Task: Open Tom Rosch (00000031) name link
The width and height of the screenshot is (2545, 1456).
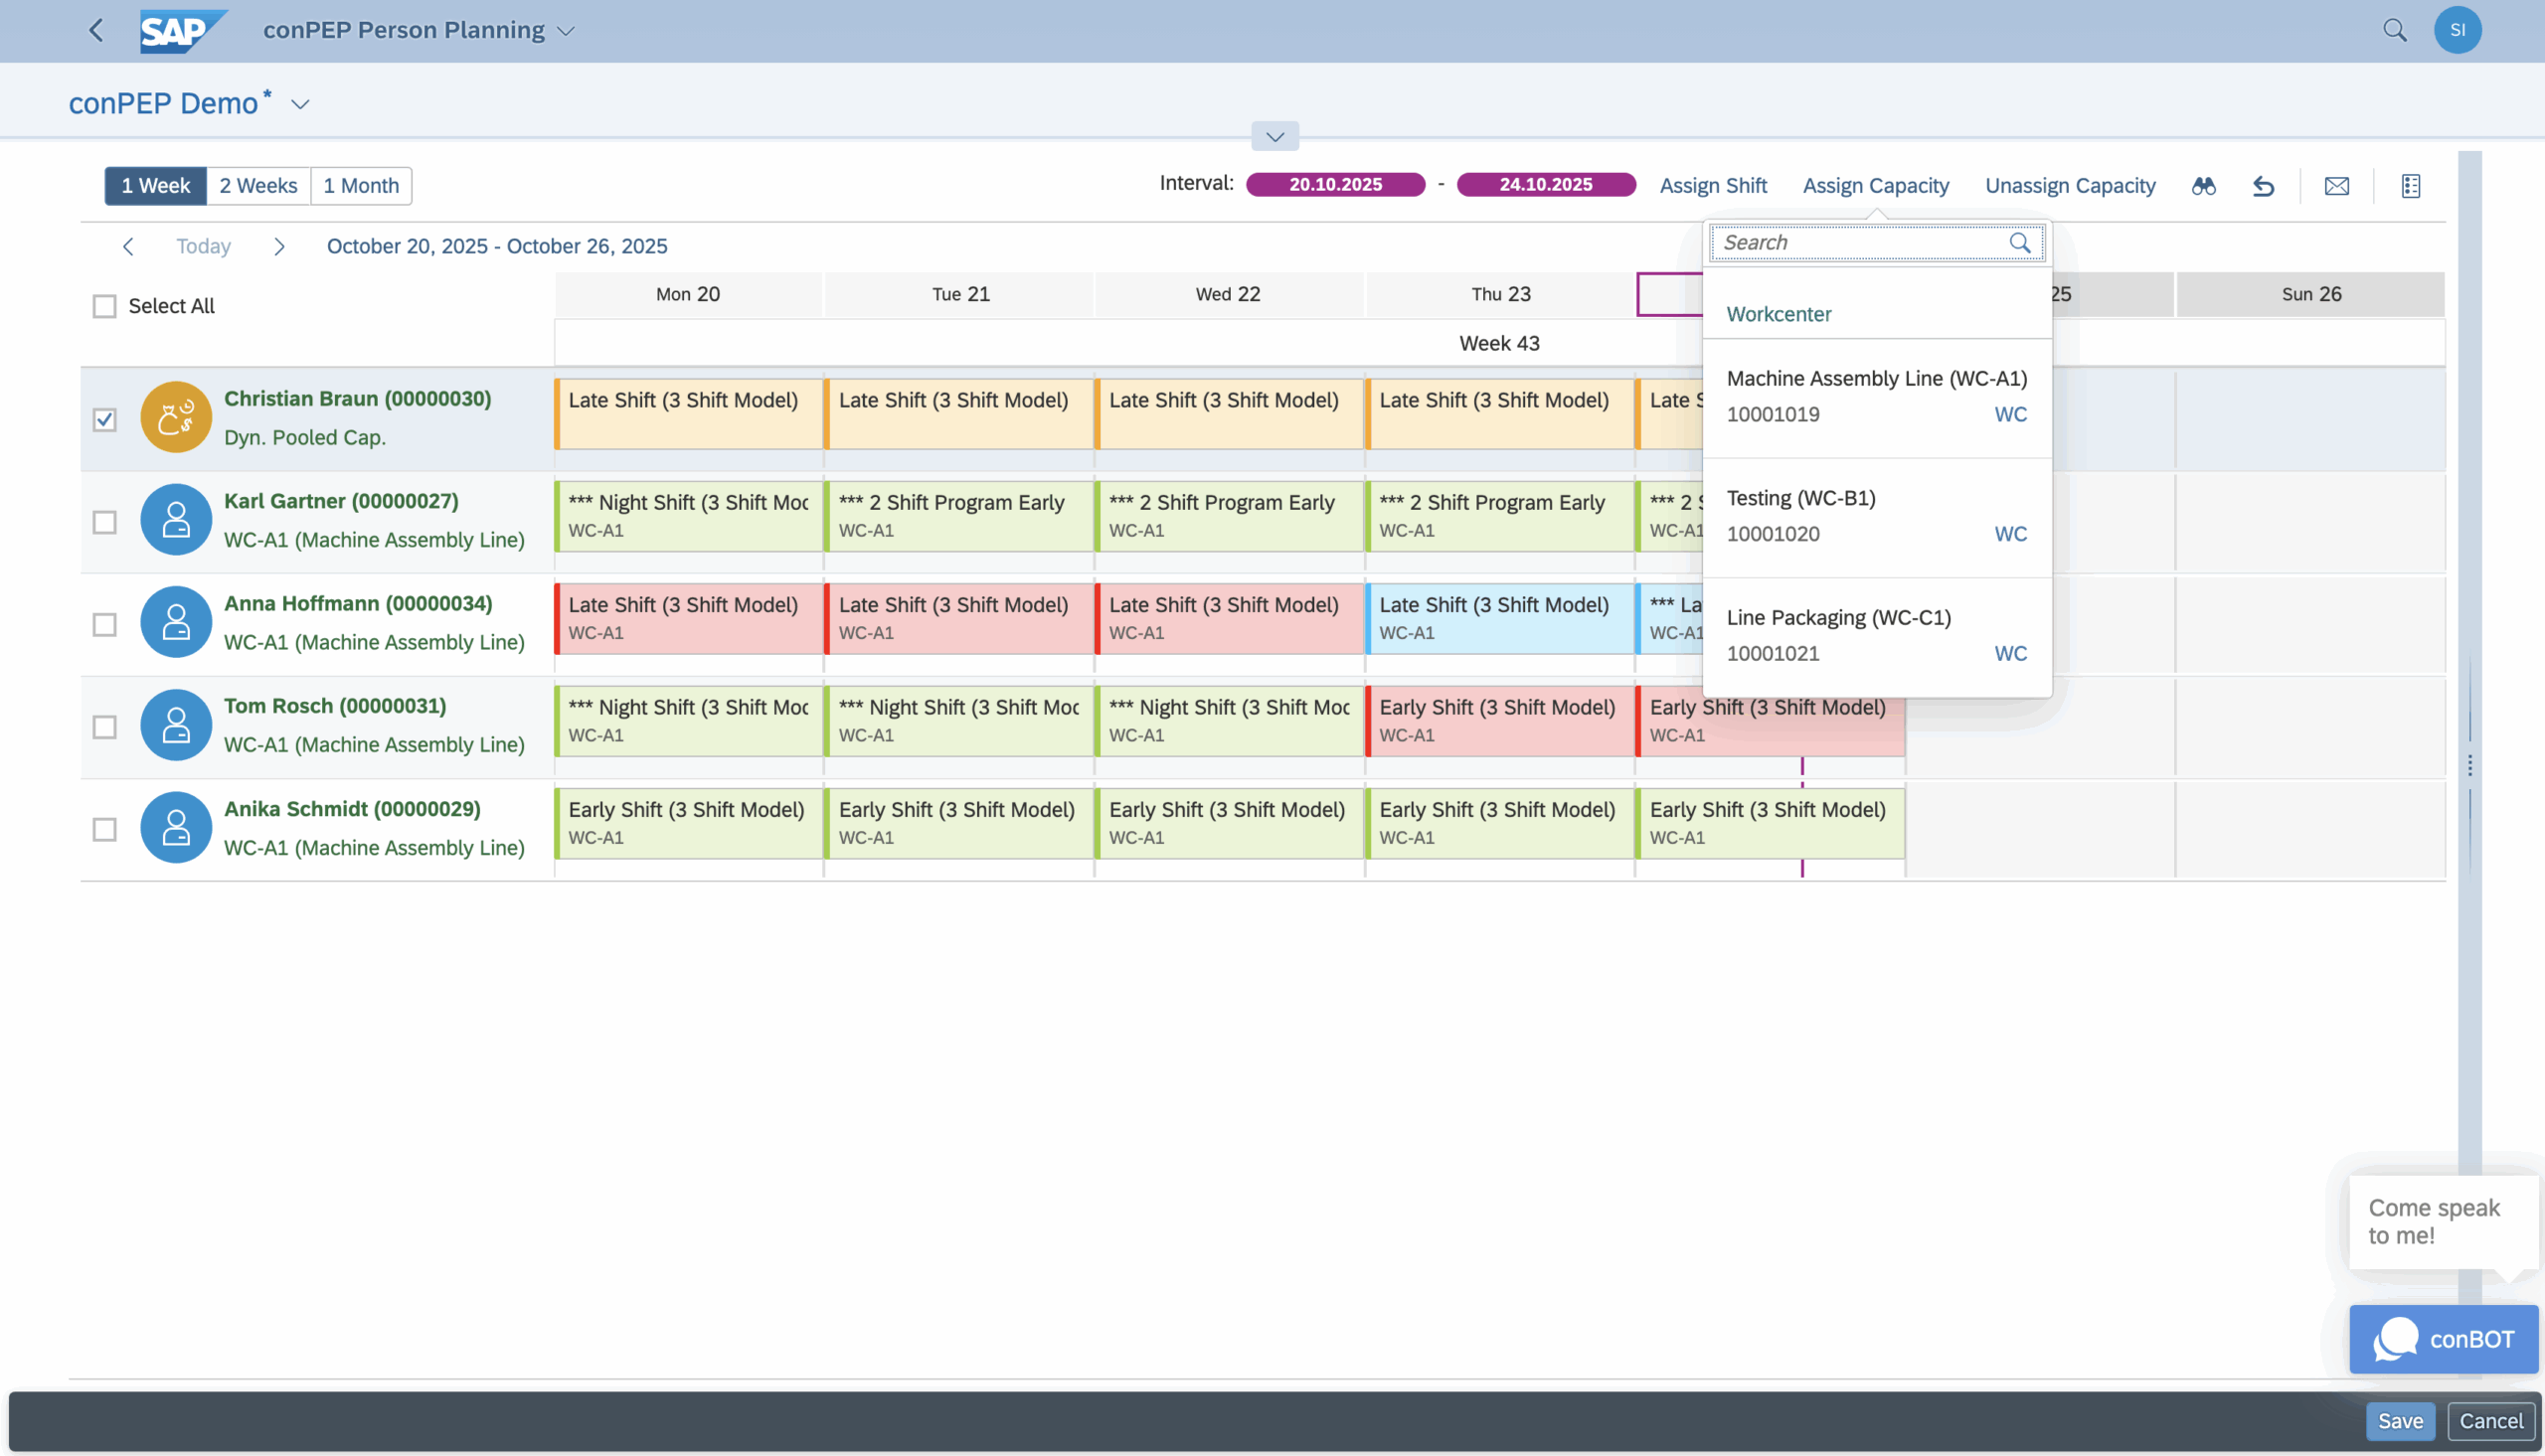Action: pos(335,706)
